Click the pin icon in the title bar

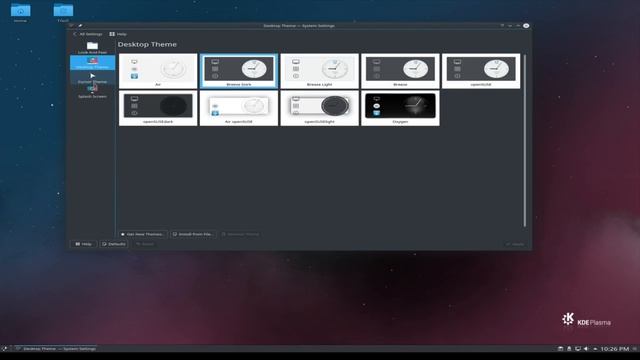80,26
